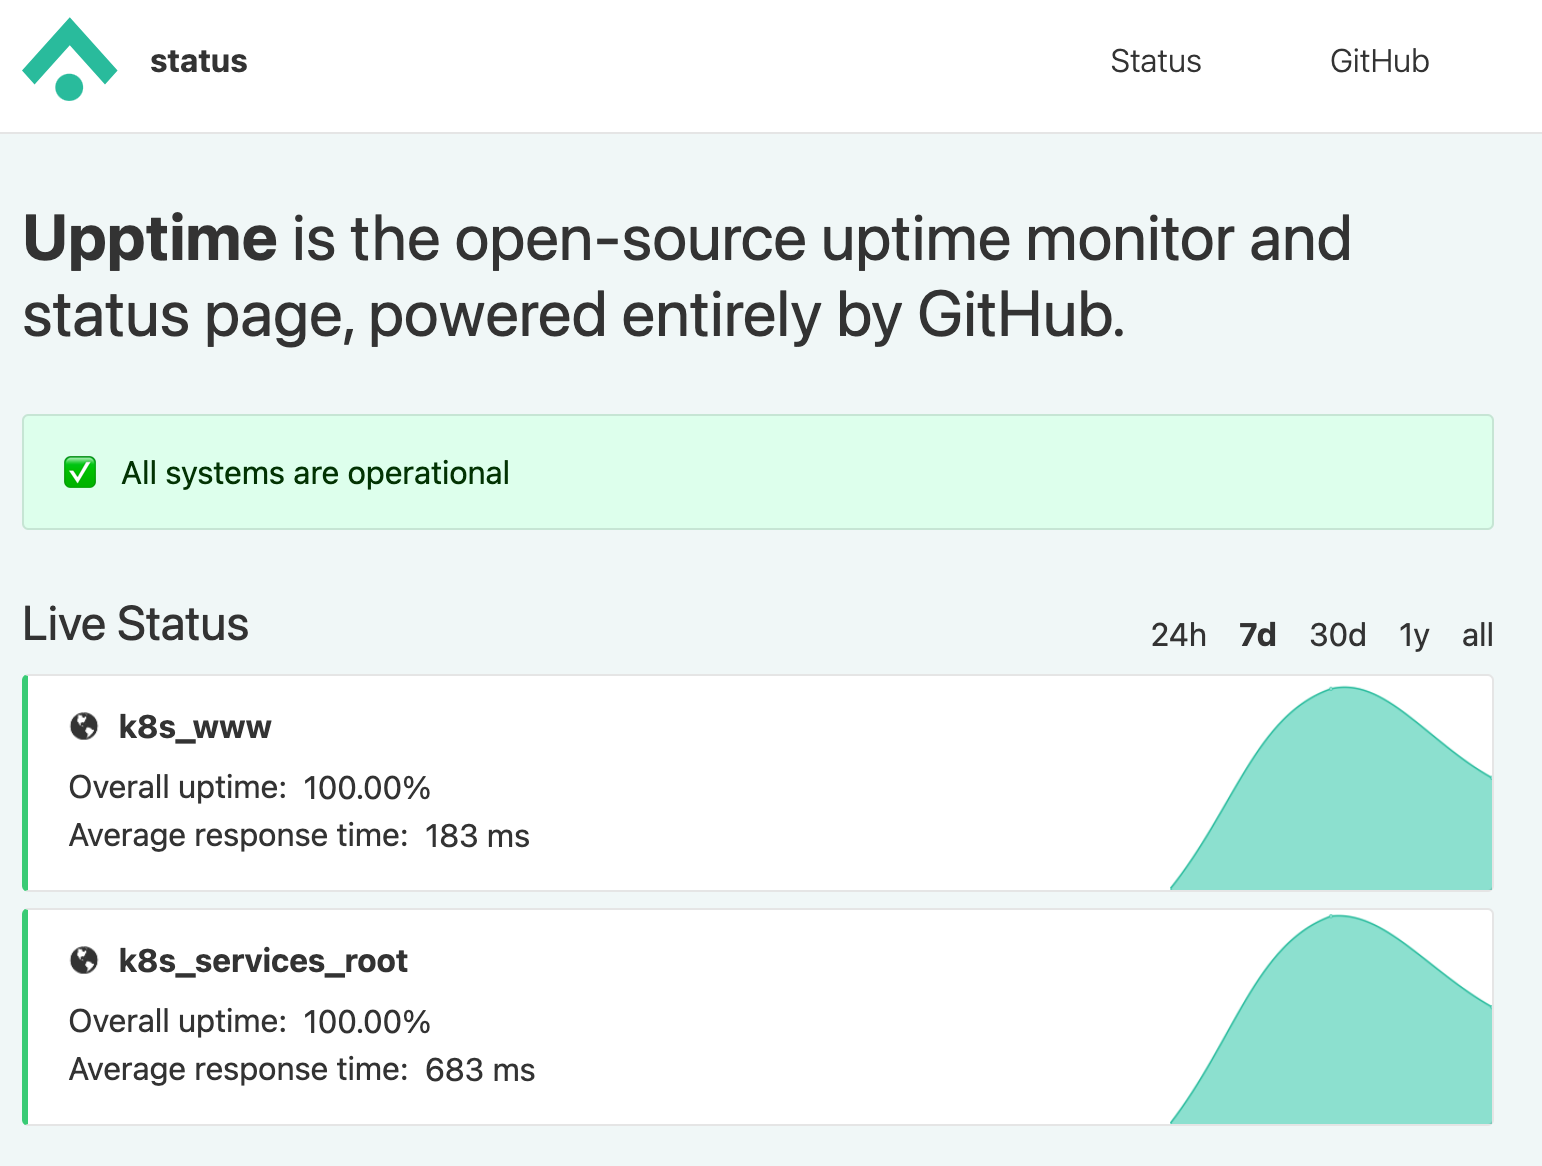The image size is (1542, 1166).
Task: Click the k8s_www response time graph
Action: coord(1331,787)
